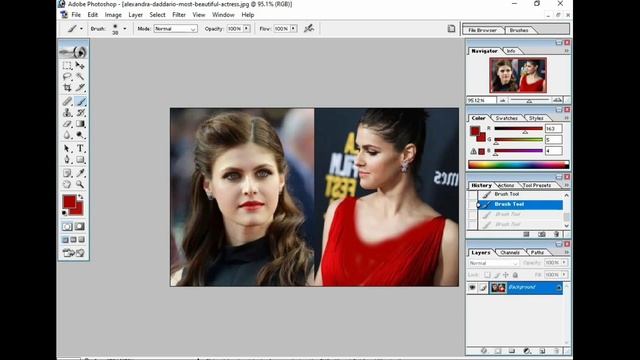Select the Lasso tool
The width and height of the screenshot is (640, 360).
coord(67,77)
